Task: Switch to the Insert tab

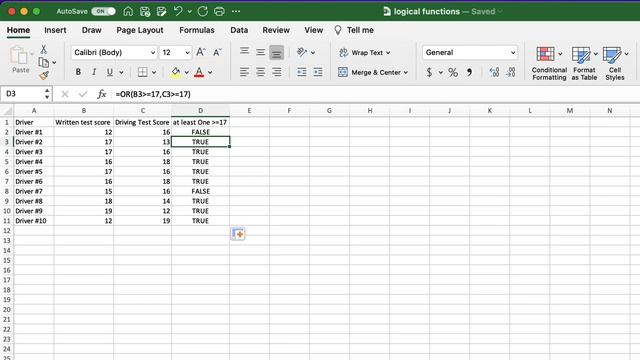Action: coord(55,30)
